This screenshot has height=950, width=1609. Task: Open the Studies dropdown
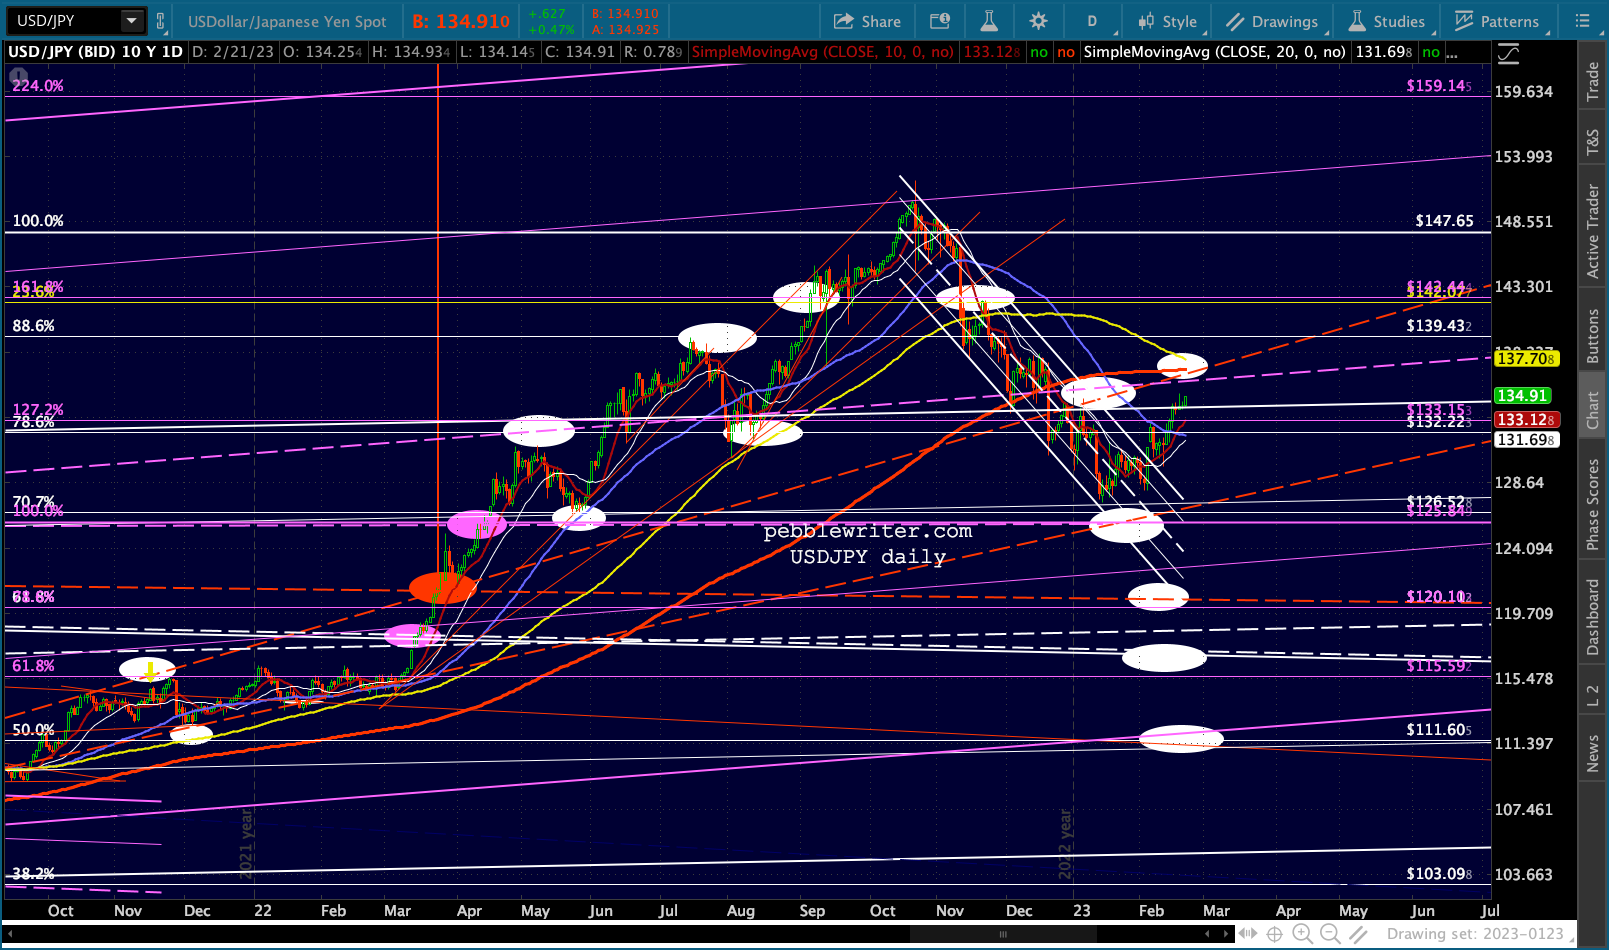[1387, 21]
